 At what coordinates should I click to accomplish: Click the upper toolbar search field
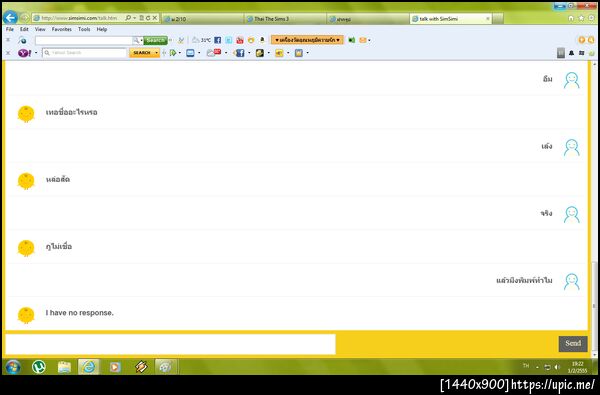tap(84, 40)
